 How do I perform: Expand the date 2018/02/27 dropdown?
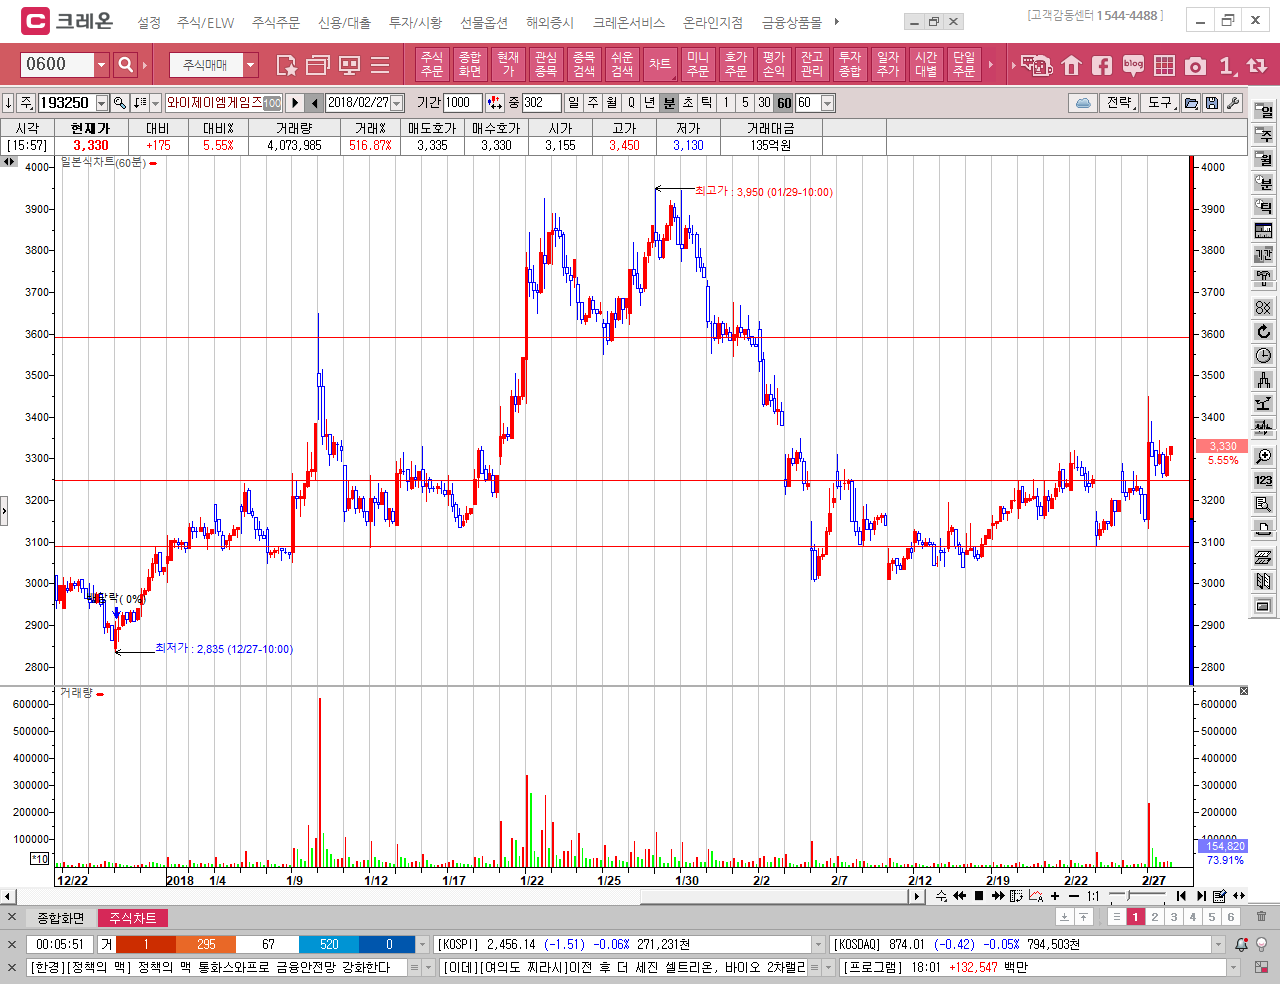pos(397,103)
